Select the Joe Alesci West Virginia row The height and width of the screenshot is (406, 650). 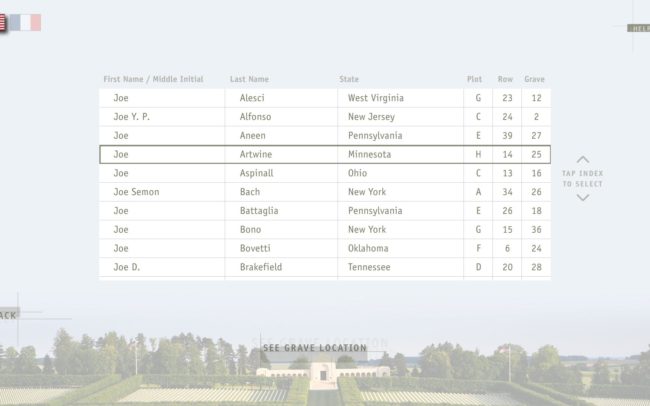pyautogui.click(x=325, y=98)
